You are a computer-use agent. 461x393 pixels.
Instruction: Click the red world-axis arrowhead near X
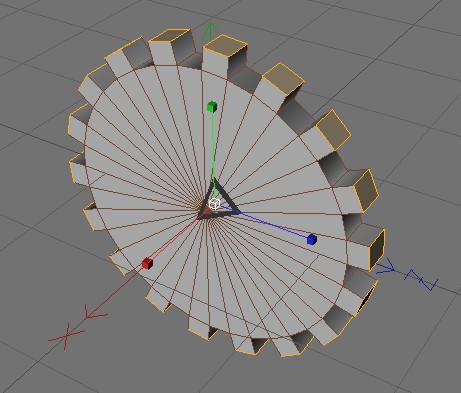click(x=94, y=312)
